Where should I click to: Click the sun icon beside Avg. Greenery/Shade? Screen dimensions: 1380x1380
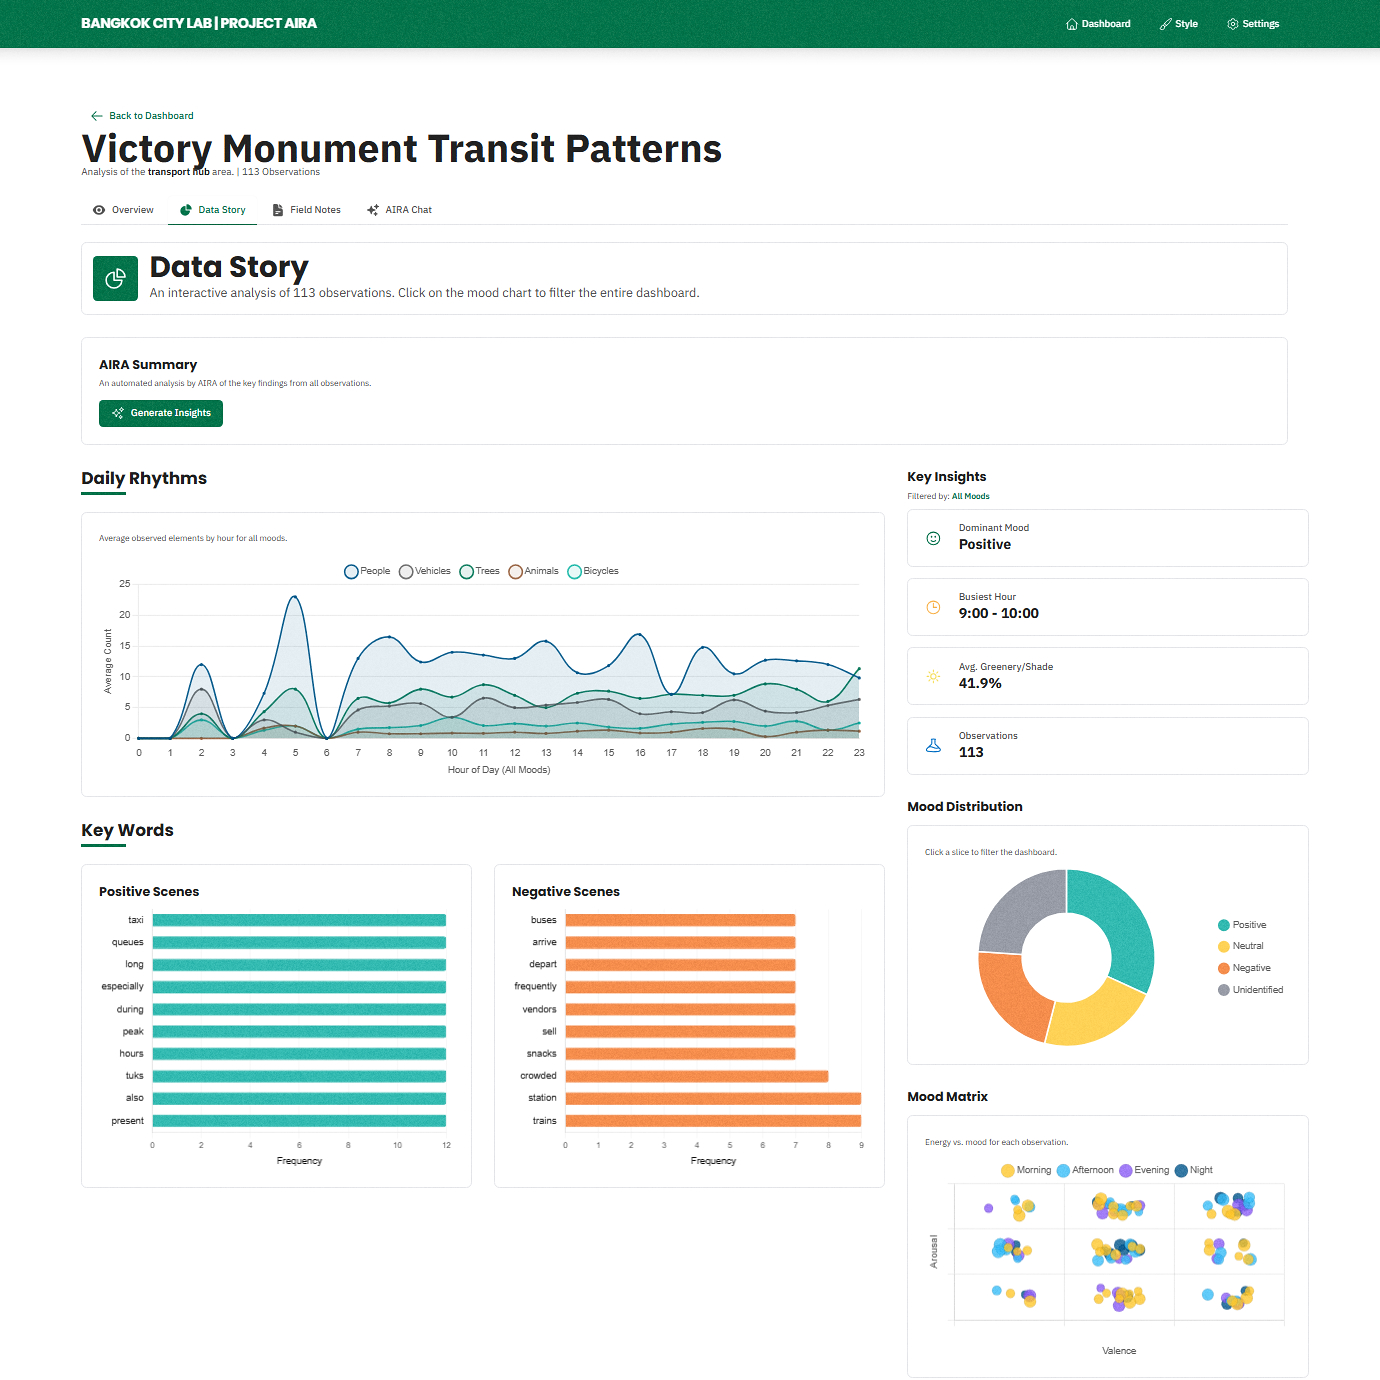(933, 677)
